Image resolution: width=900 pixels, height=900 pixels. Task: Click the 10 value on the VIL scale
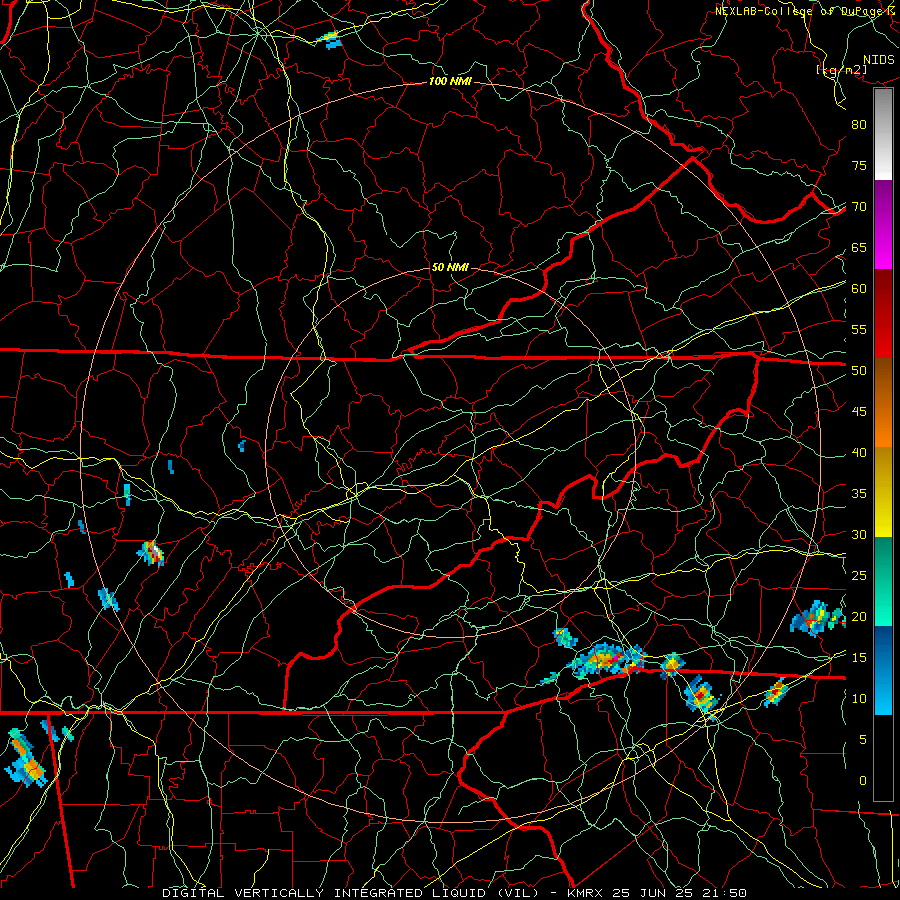[x=859, y=699]
